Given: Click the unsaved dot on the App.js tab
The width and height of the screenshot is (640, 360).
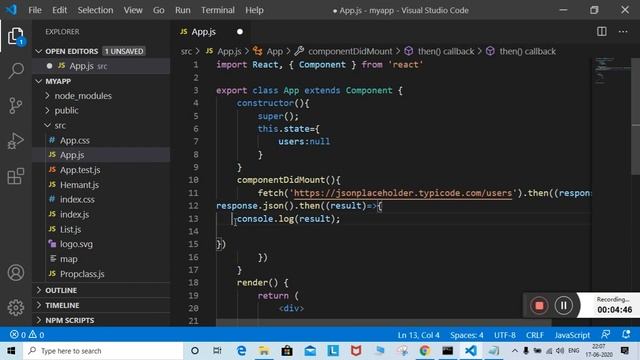Looking at the screenshot, I should tap(240, 32).
